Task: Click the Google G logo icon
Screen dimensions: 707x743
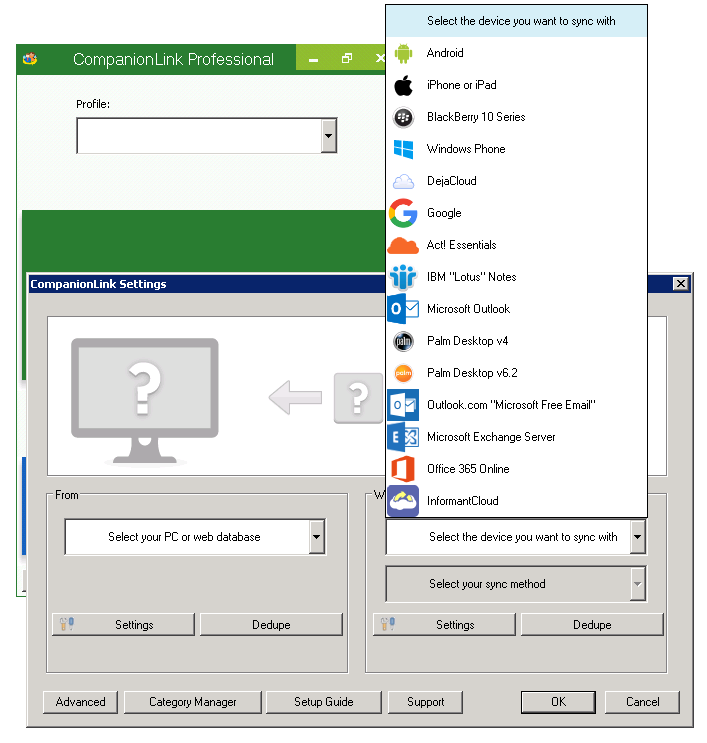Action: click(403, 213)
